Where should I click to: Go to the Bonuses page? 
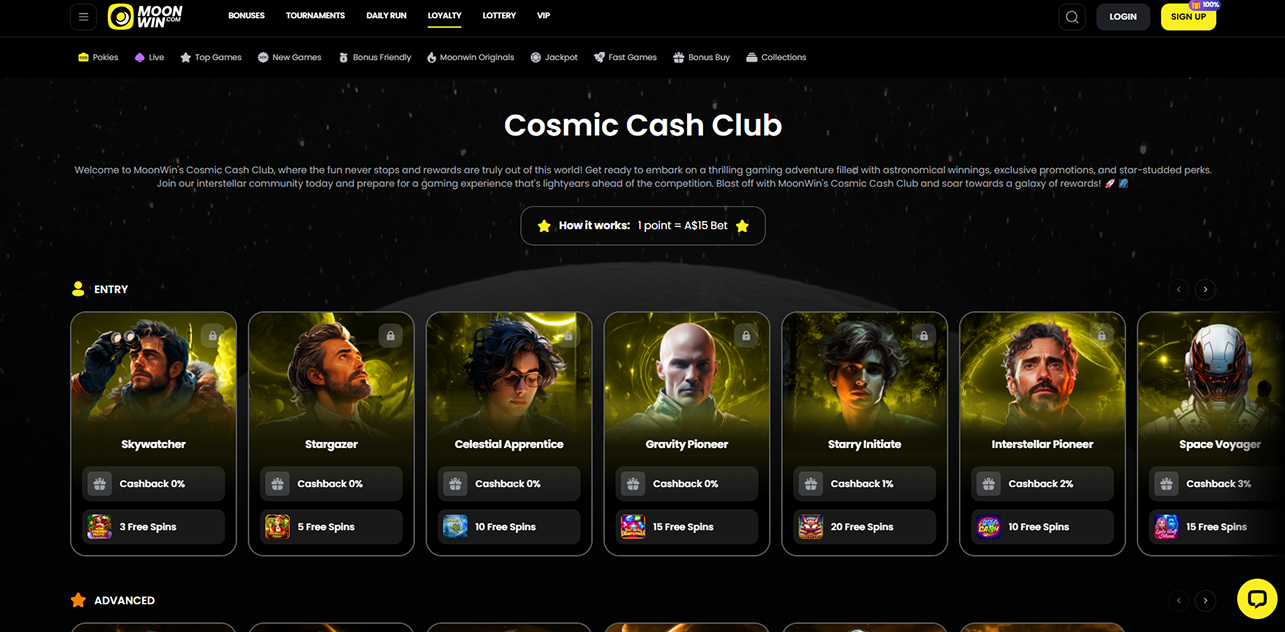tap(246, 16)
